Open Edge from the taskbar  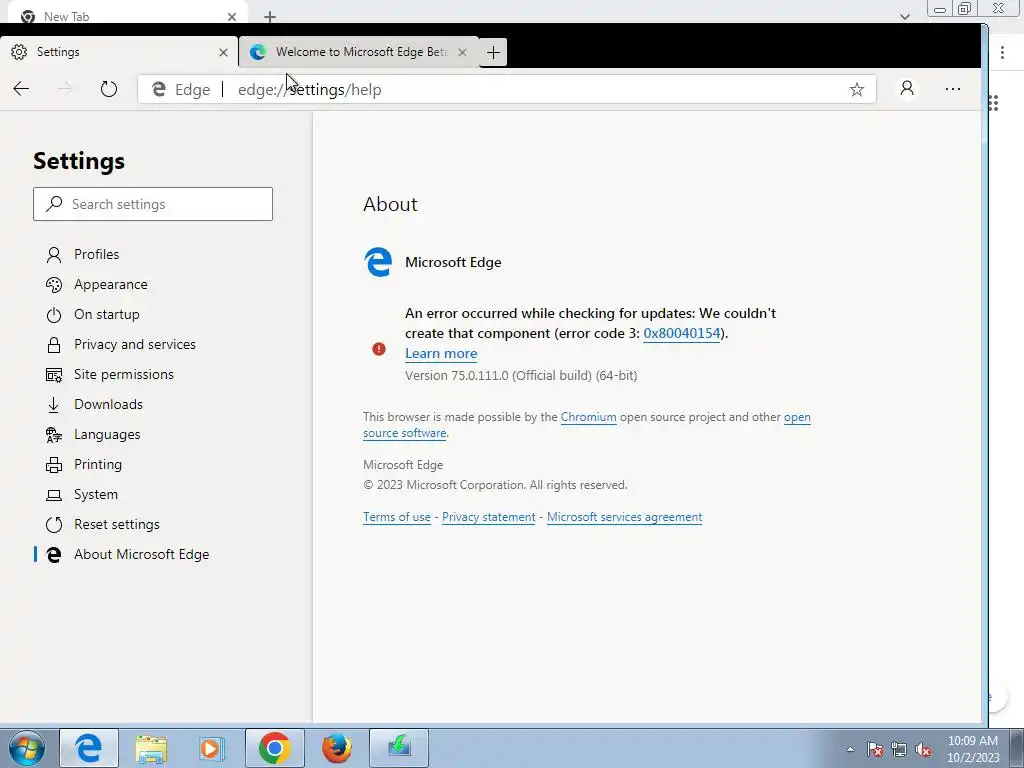89,748
